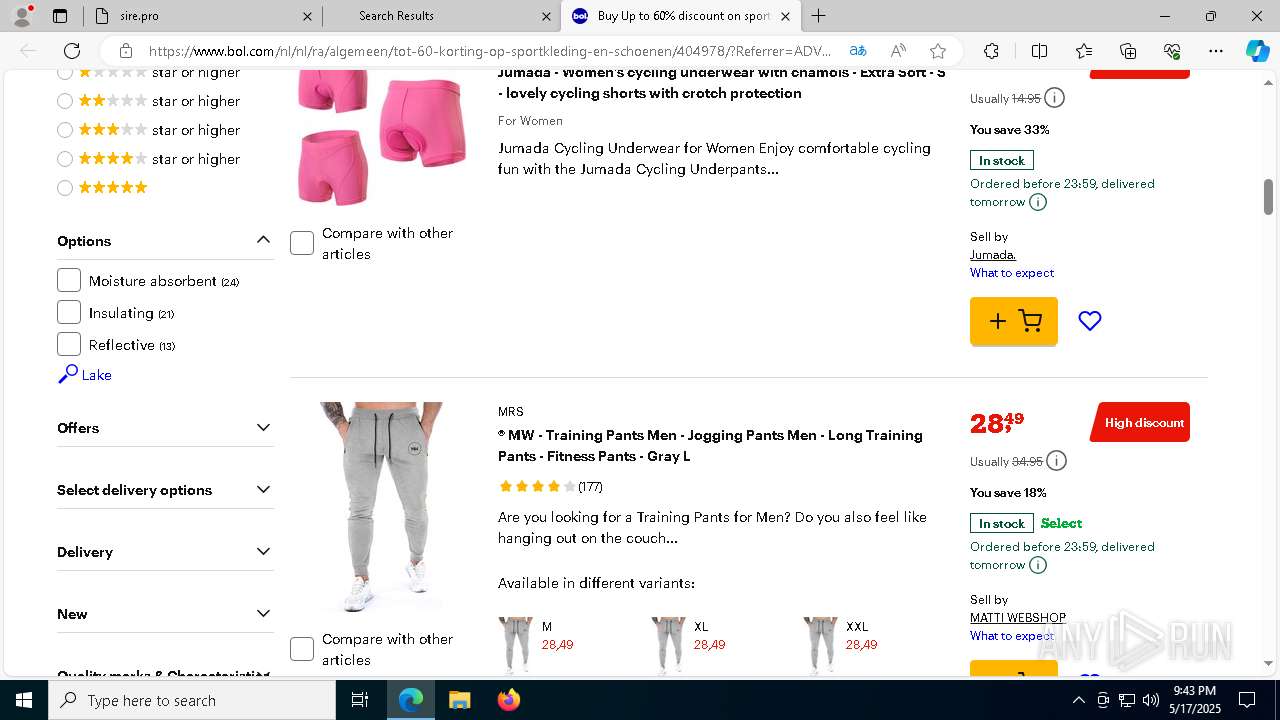This screenshot has width=1280, height=720.
Task: Add page to favorites star icon
Action: (937, 51)
